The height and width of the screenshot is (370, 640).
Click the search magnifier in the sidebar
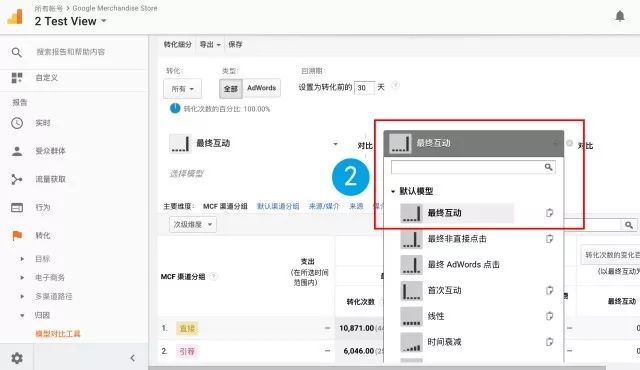17,52
